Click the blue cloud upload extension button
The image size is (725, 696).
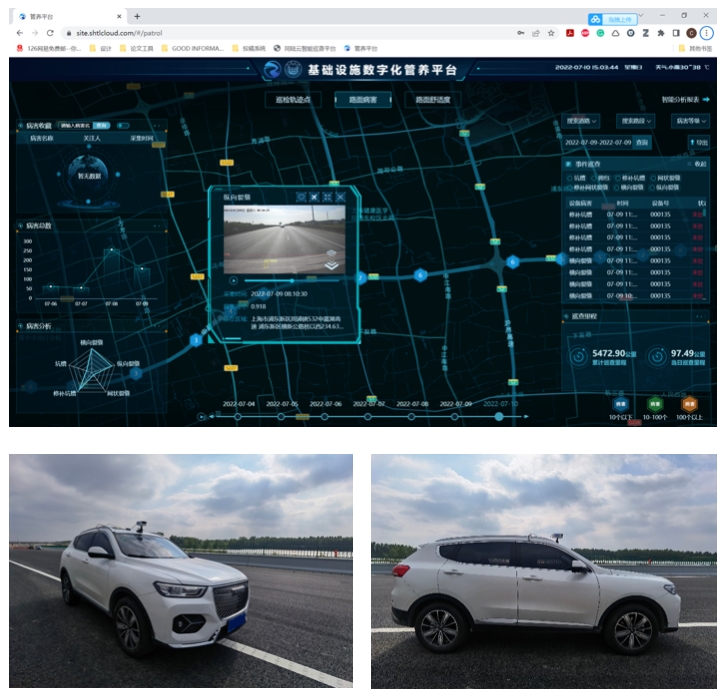point(613,19)
